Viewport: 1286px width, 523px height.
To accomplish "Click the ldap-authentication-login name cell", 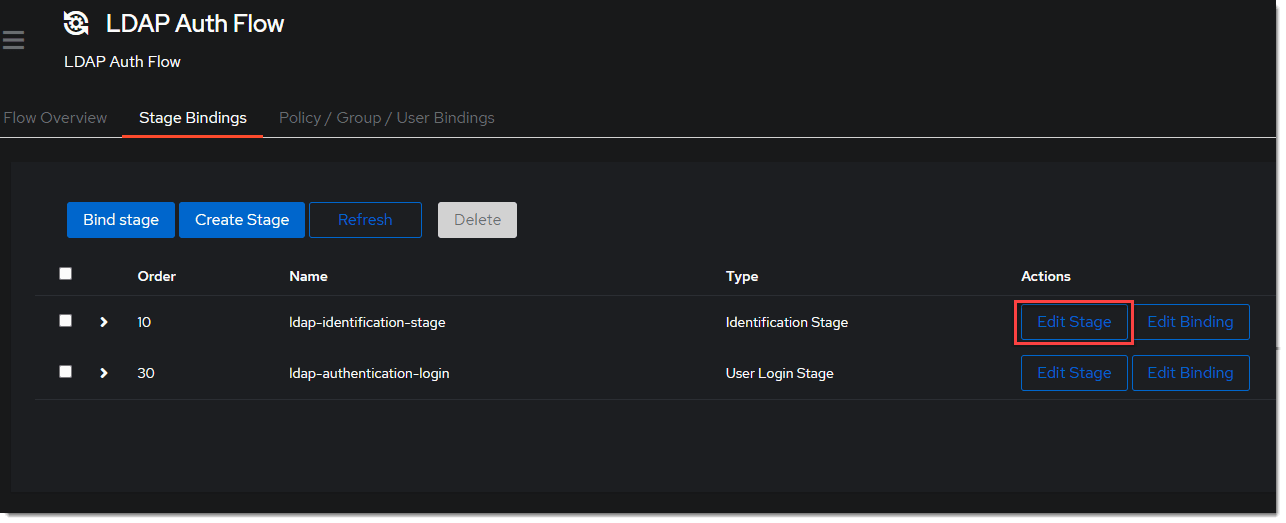I will [369, 373].
